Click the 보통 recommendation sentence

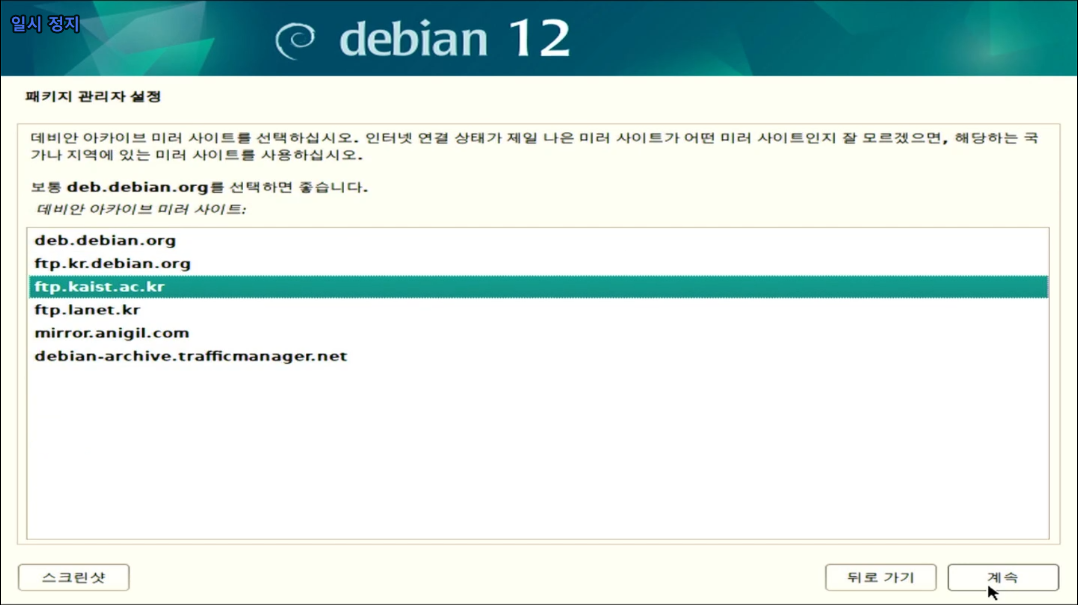(x=199, y=187)
